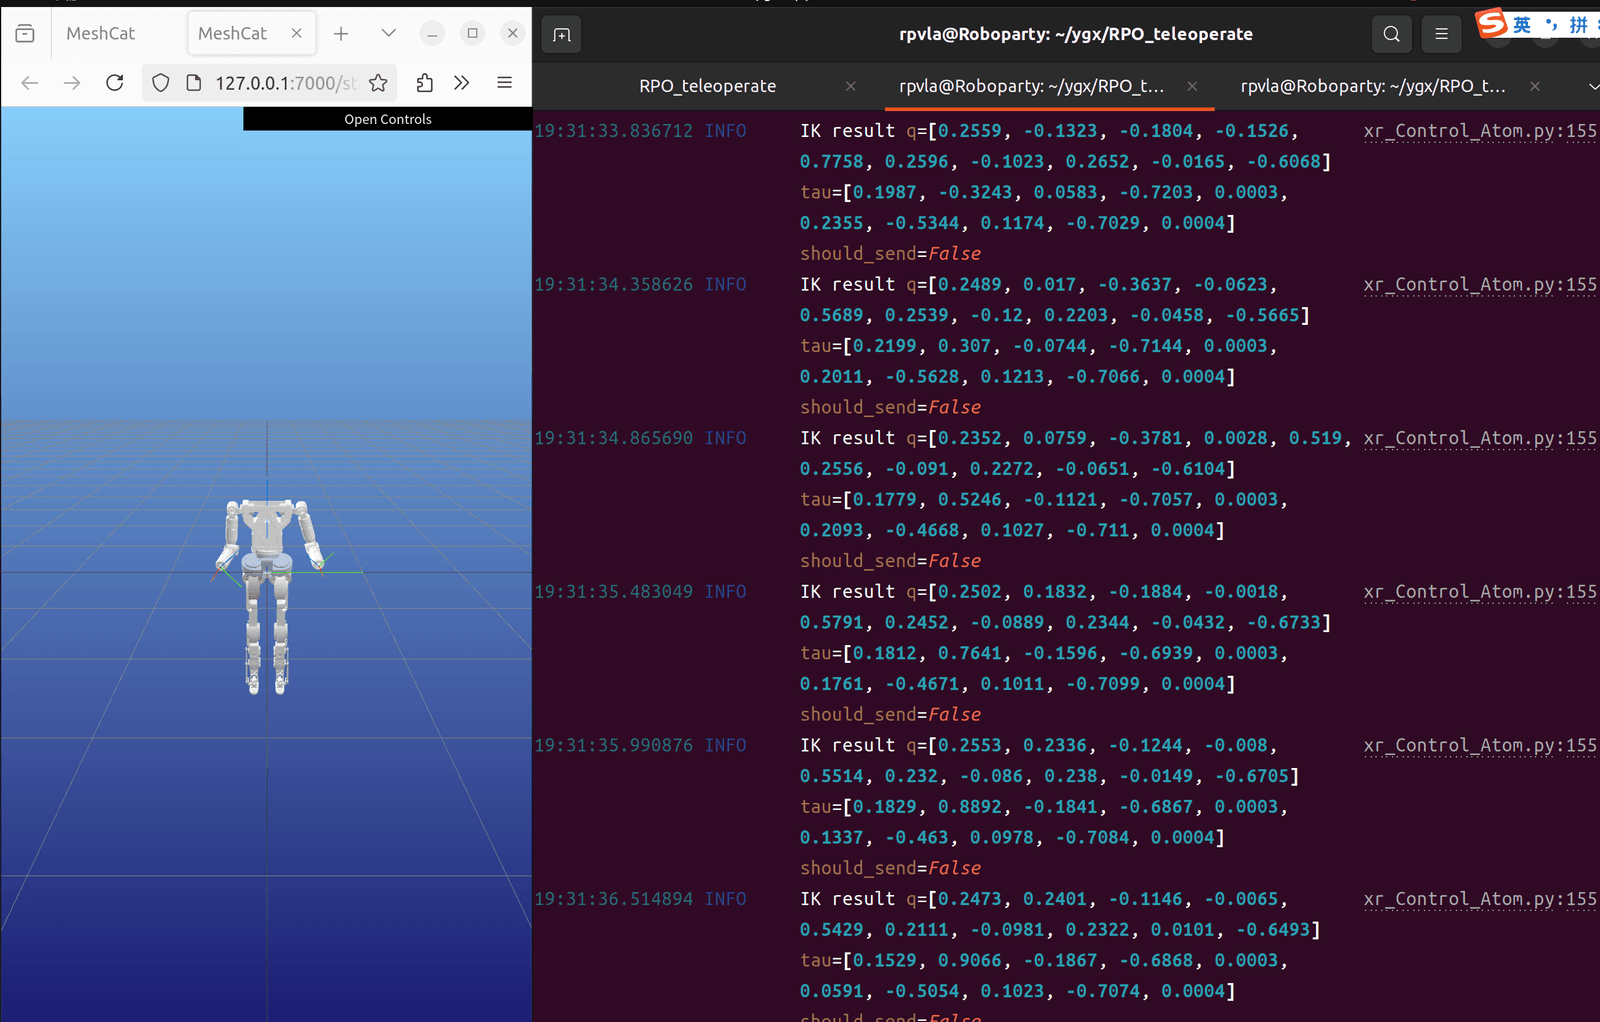Go back in browser history
Image resolution: width=1600 pixels, height=1022 pixels.
pyautogui.click(x=30, y=83)
